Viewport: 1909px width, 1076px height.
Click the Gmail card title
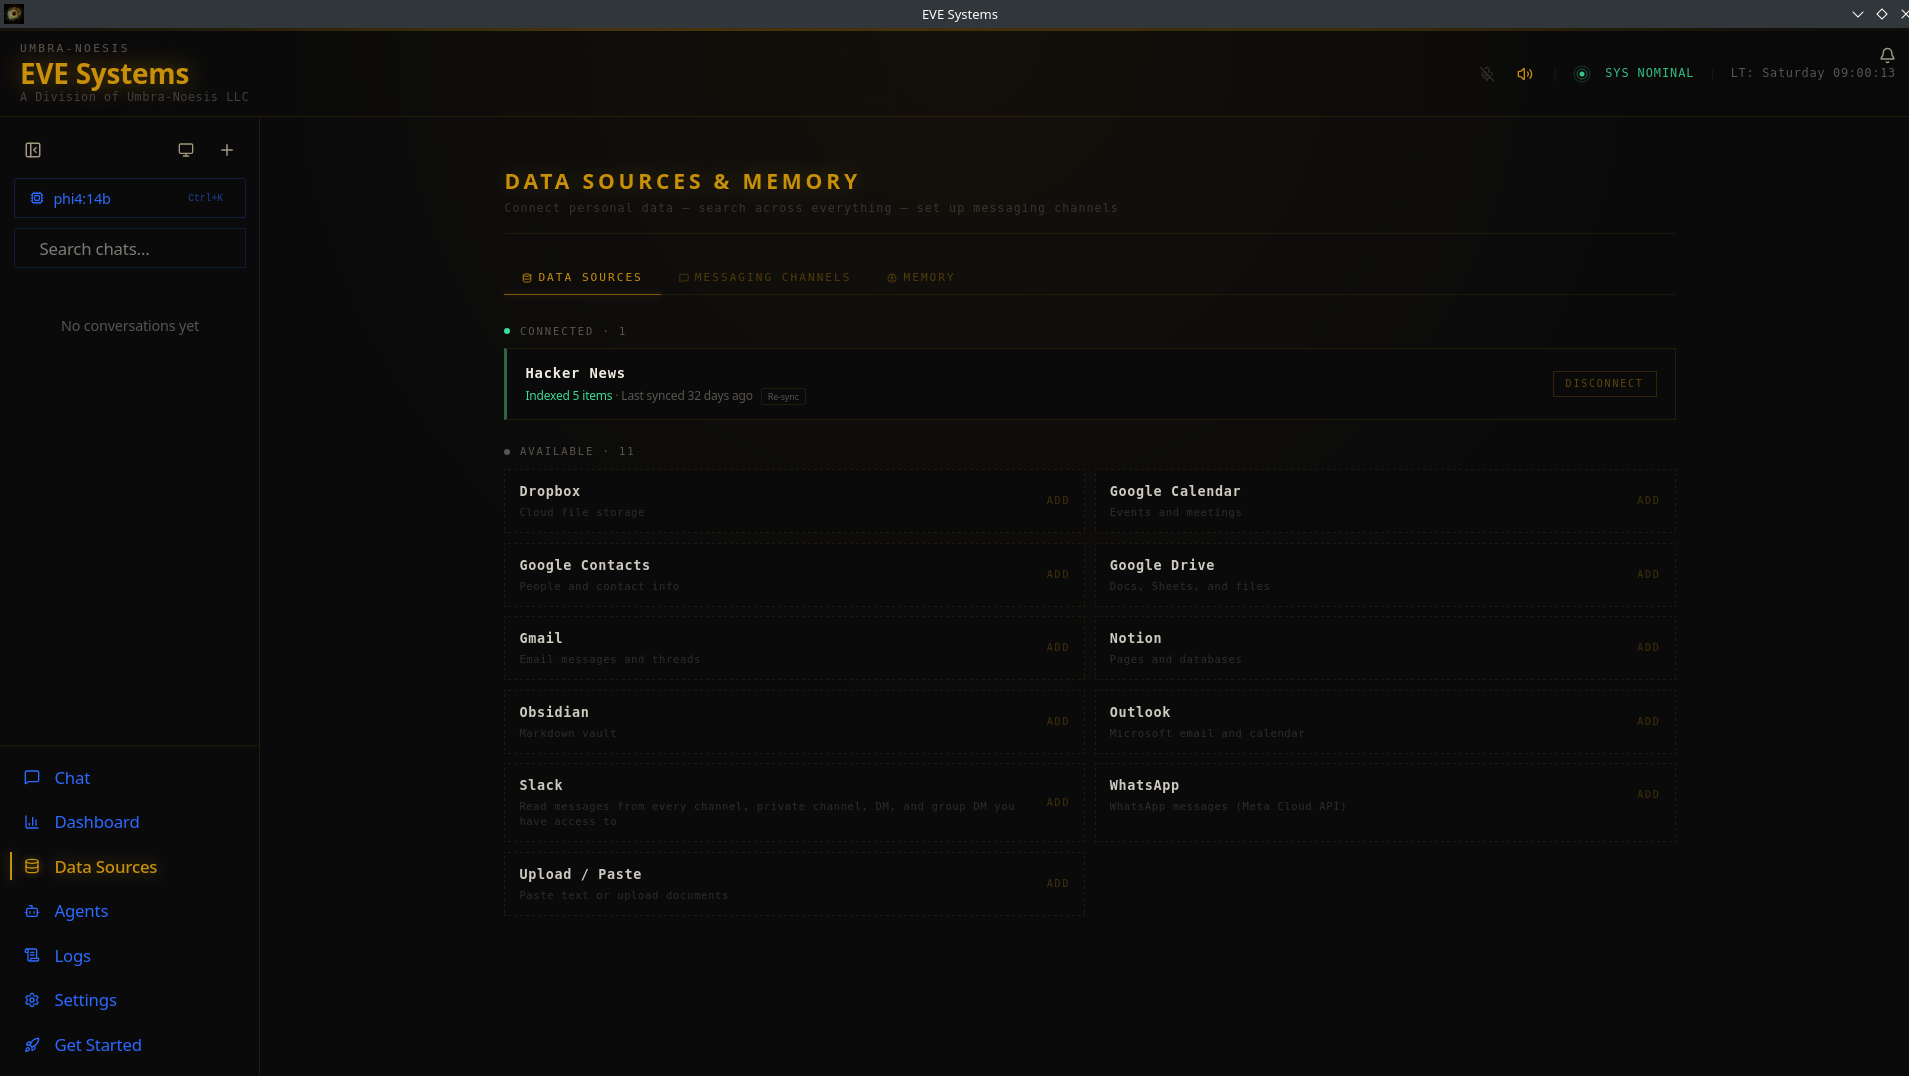541,638
